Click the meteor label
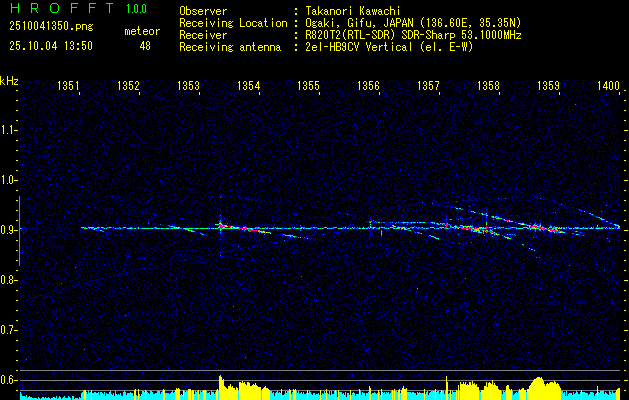 142,31
